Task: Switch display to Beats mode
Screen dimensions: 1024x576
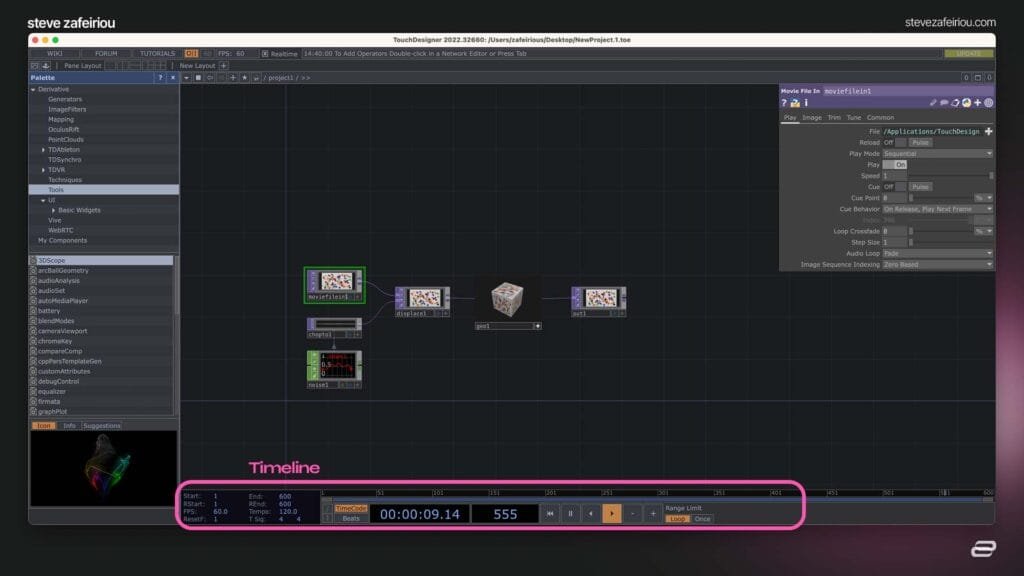Action: point(351,519)
